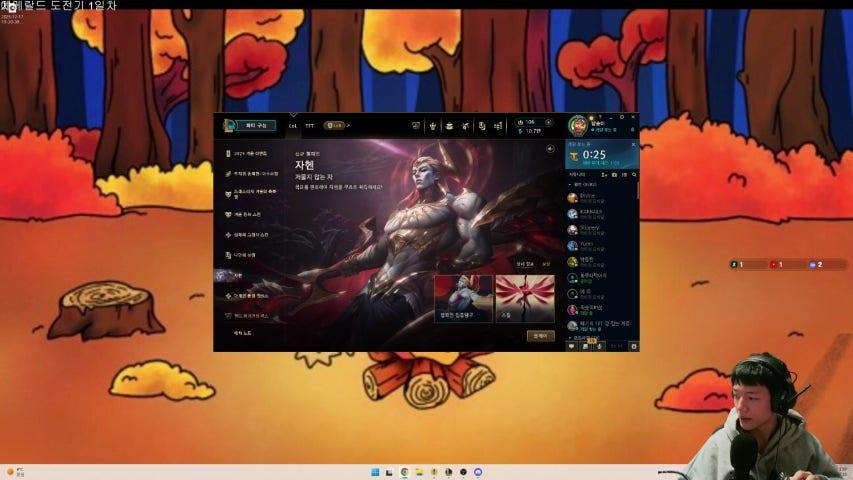Open the Windows Start menu
Image resolution: width=853 pixels, height=480 pixels.
click(375, 472)
